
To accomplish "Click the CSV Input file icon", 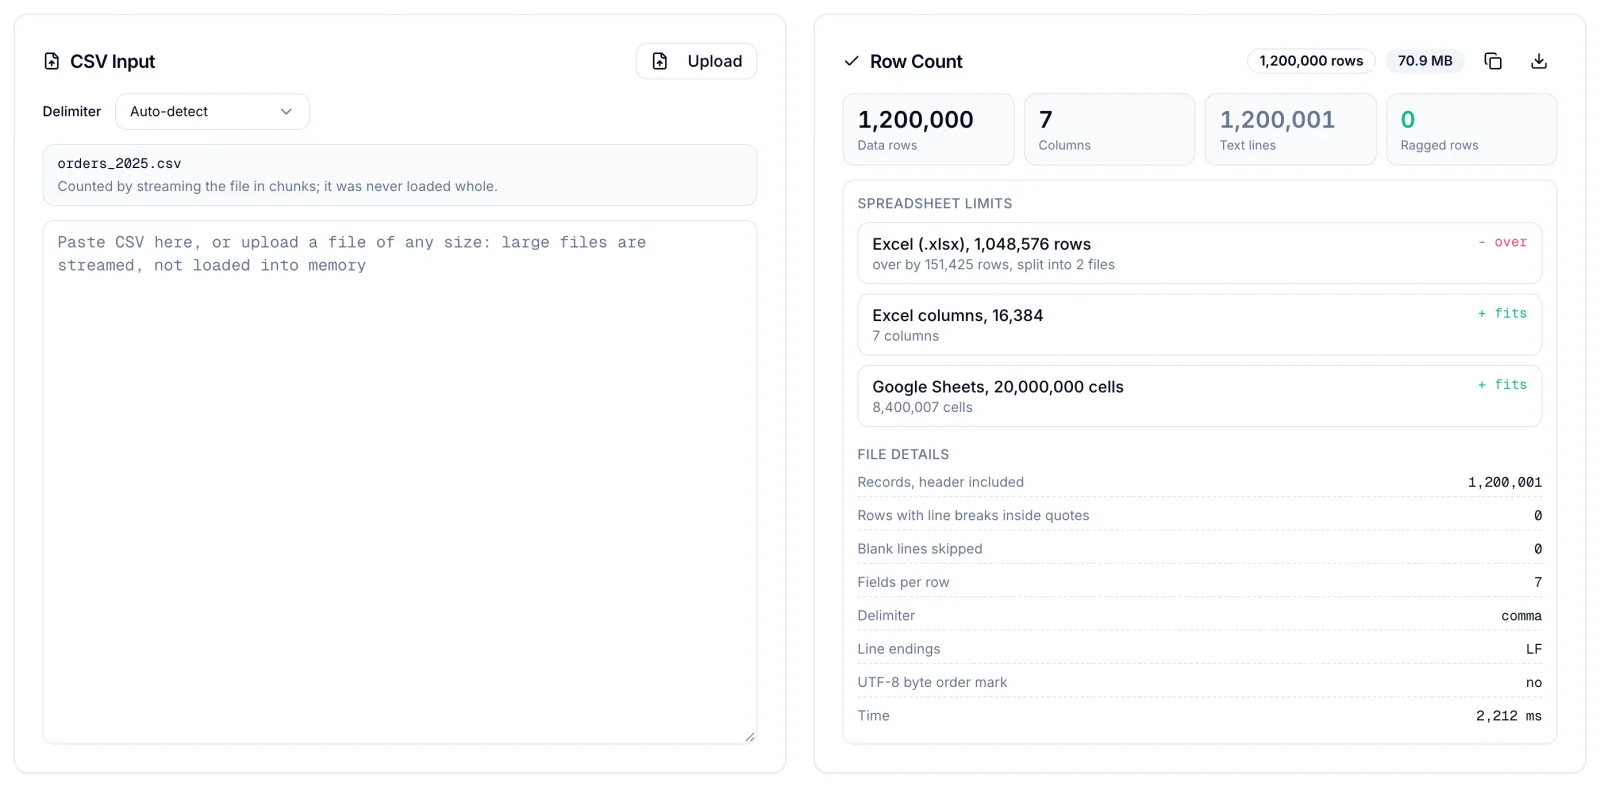I will [x=52, y=61].
